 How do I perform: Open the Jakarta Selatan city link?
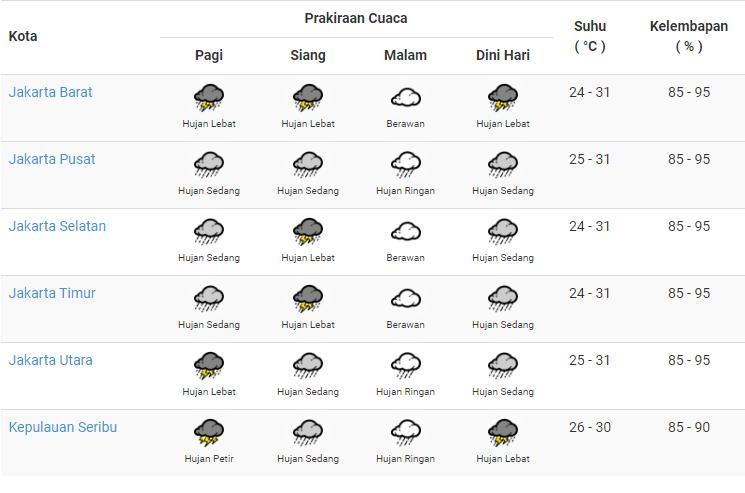pyautogui.click(x=57, y=226)
